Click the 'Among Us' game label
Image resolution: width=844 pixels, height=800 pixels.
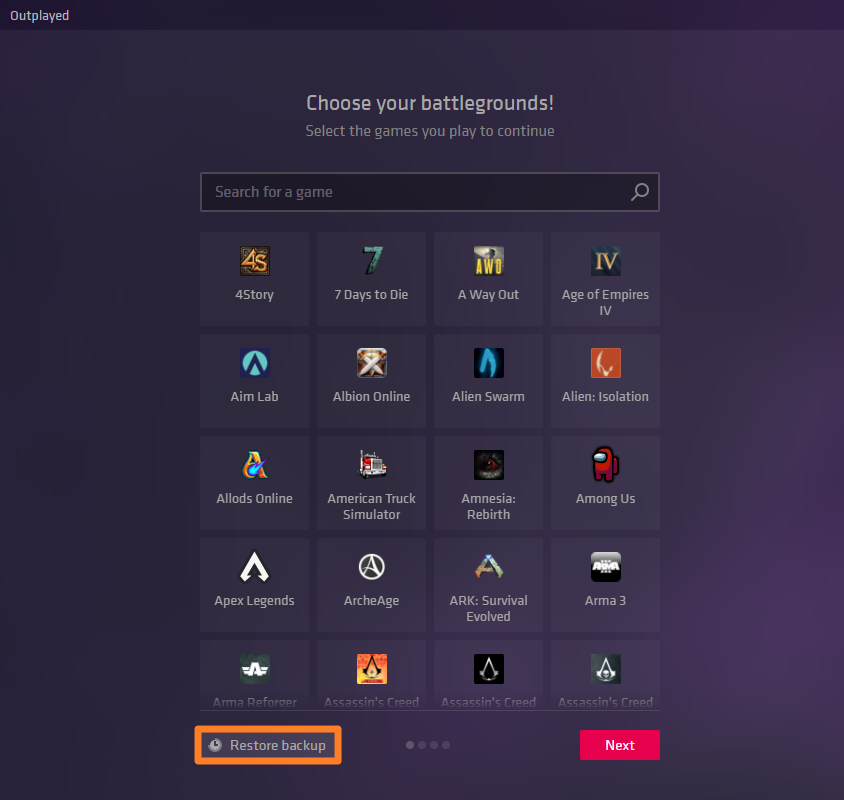(x=606, y=499)
